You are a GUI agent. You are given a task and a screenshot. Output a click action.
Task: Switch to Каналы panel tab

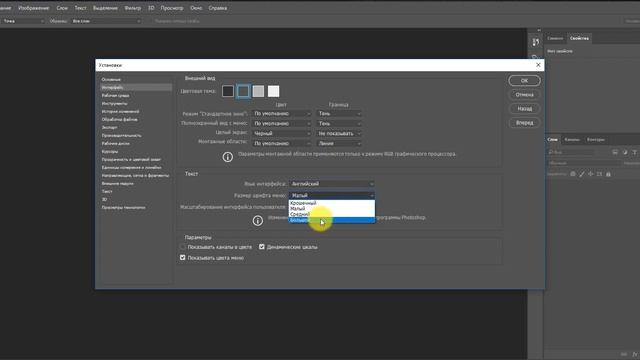572,140
